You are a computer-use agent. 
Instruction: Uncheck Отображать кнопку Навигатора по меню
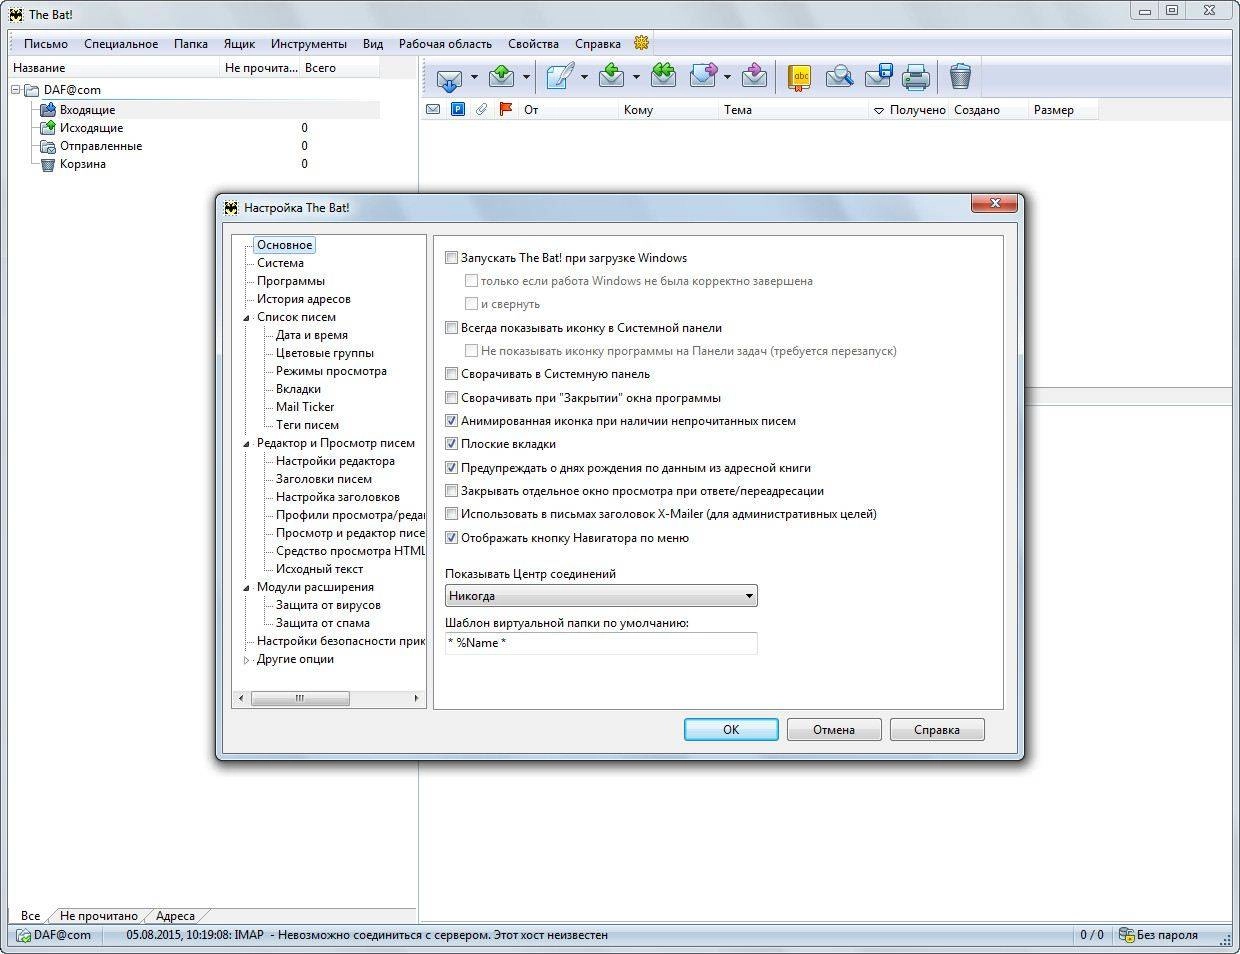452,538
